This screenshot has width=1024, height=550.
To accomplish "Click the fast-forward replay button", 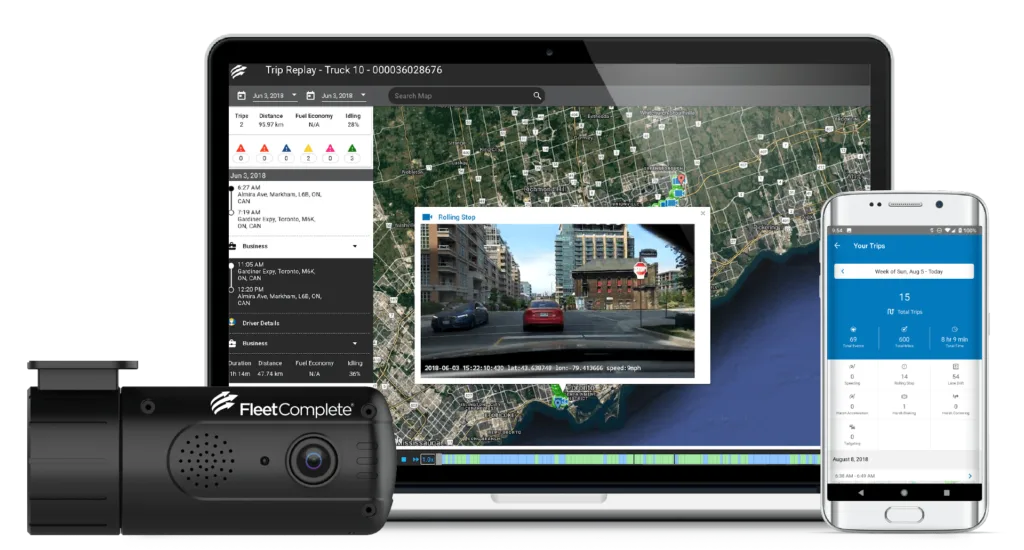I will [415, 459].
